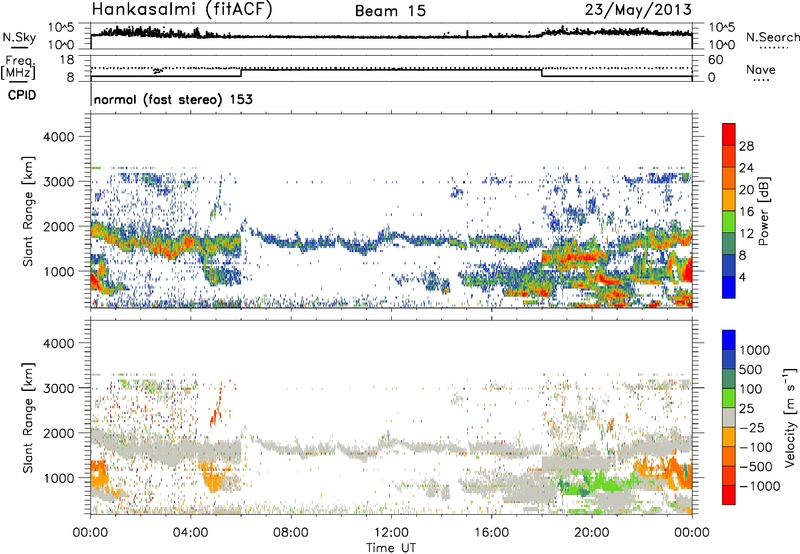Click the '20:00' time tick label
Screen dimensions: 800x554
(592, 533)
